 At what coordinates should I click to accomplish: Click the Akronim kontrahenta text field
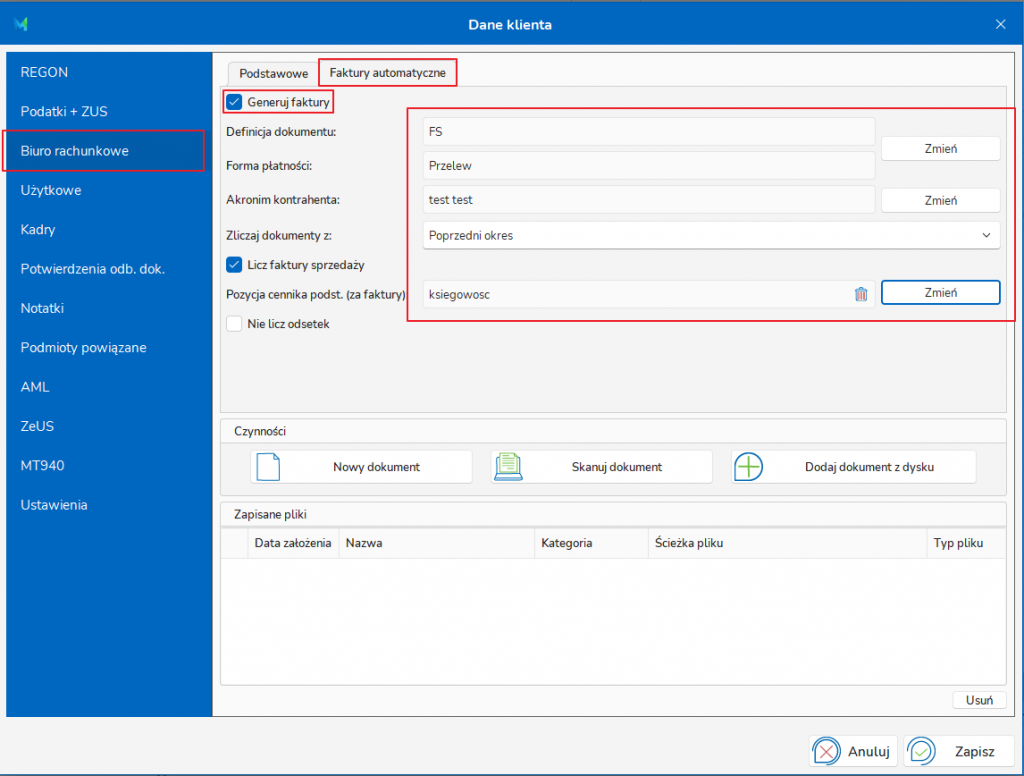click(647, 200)
